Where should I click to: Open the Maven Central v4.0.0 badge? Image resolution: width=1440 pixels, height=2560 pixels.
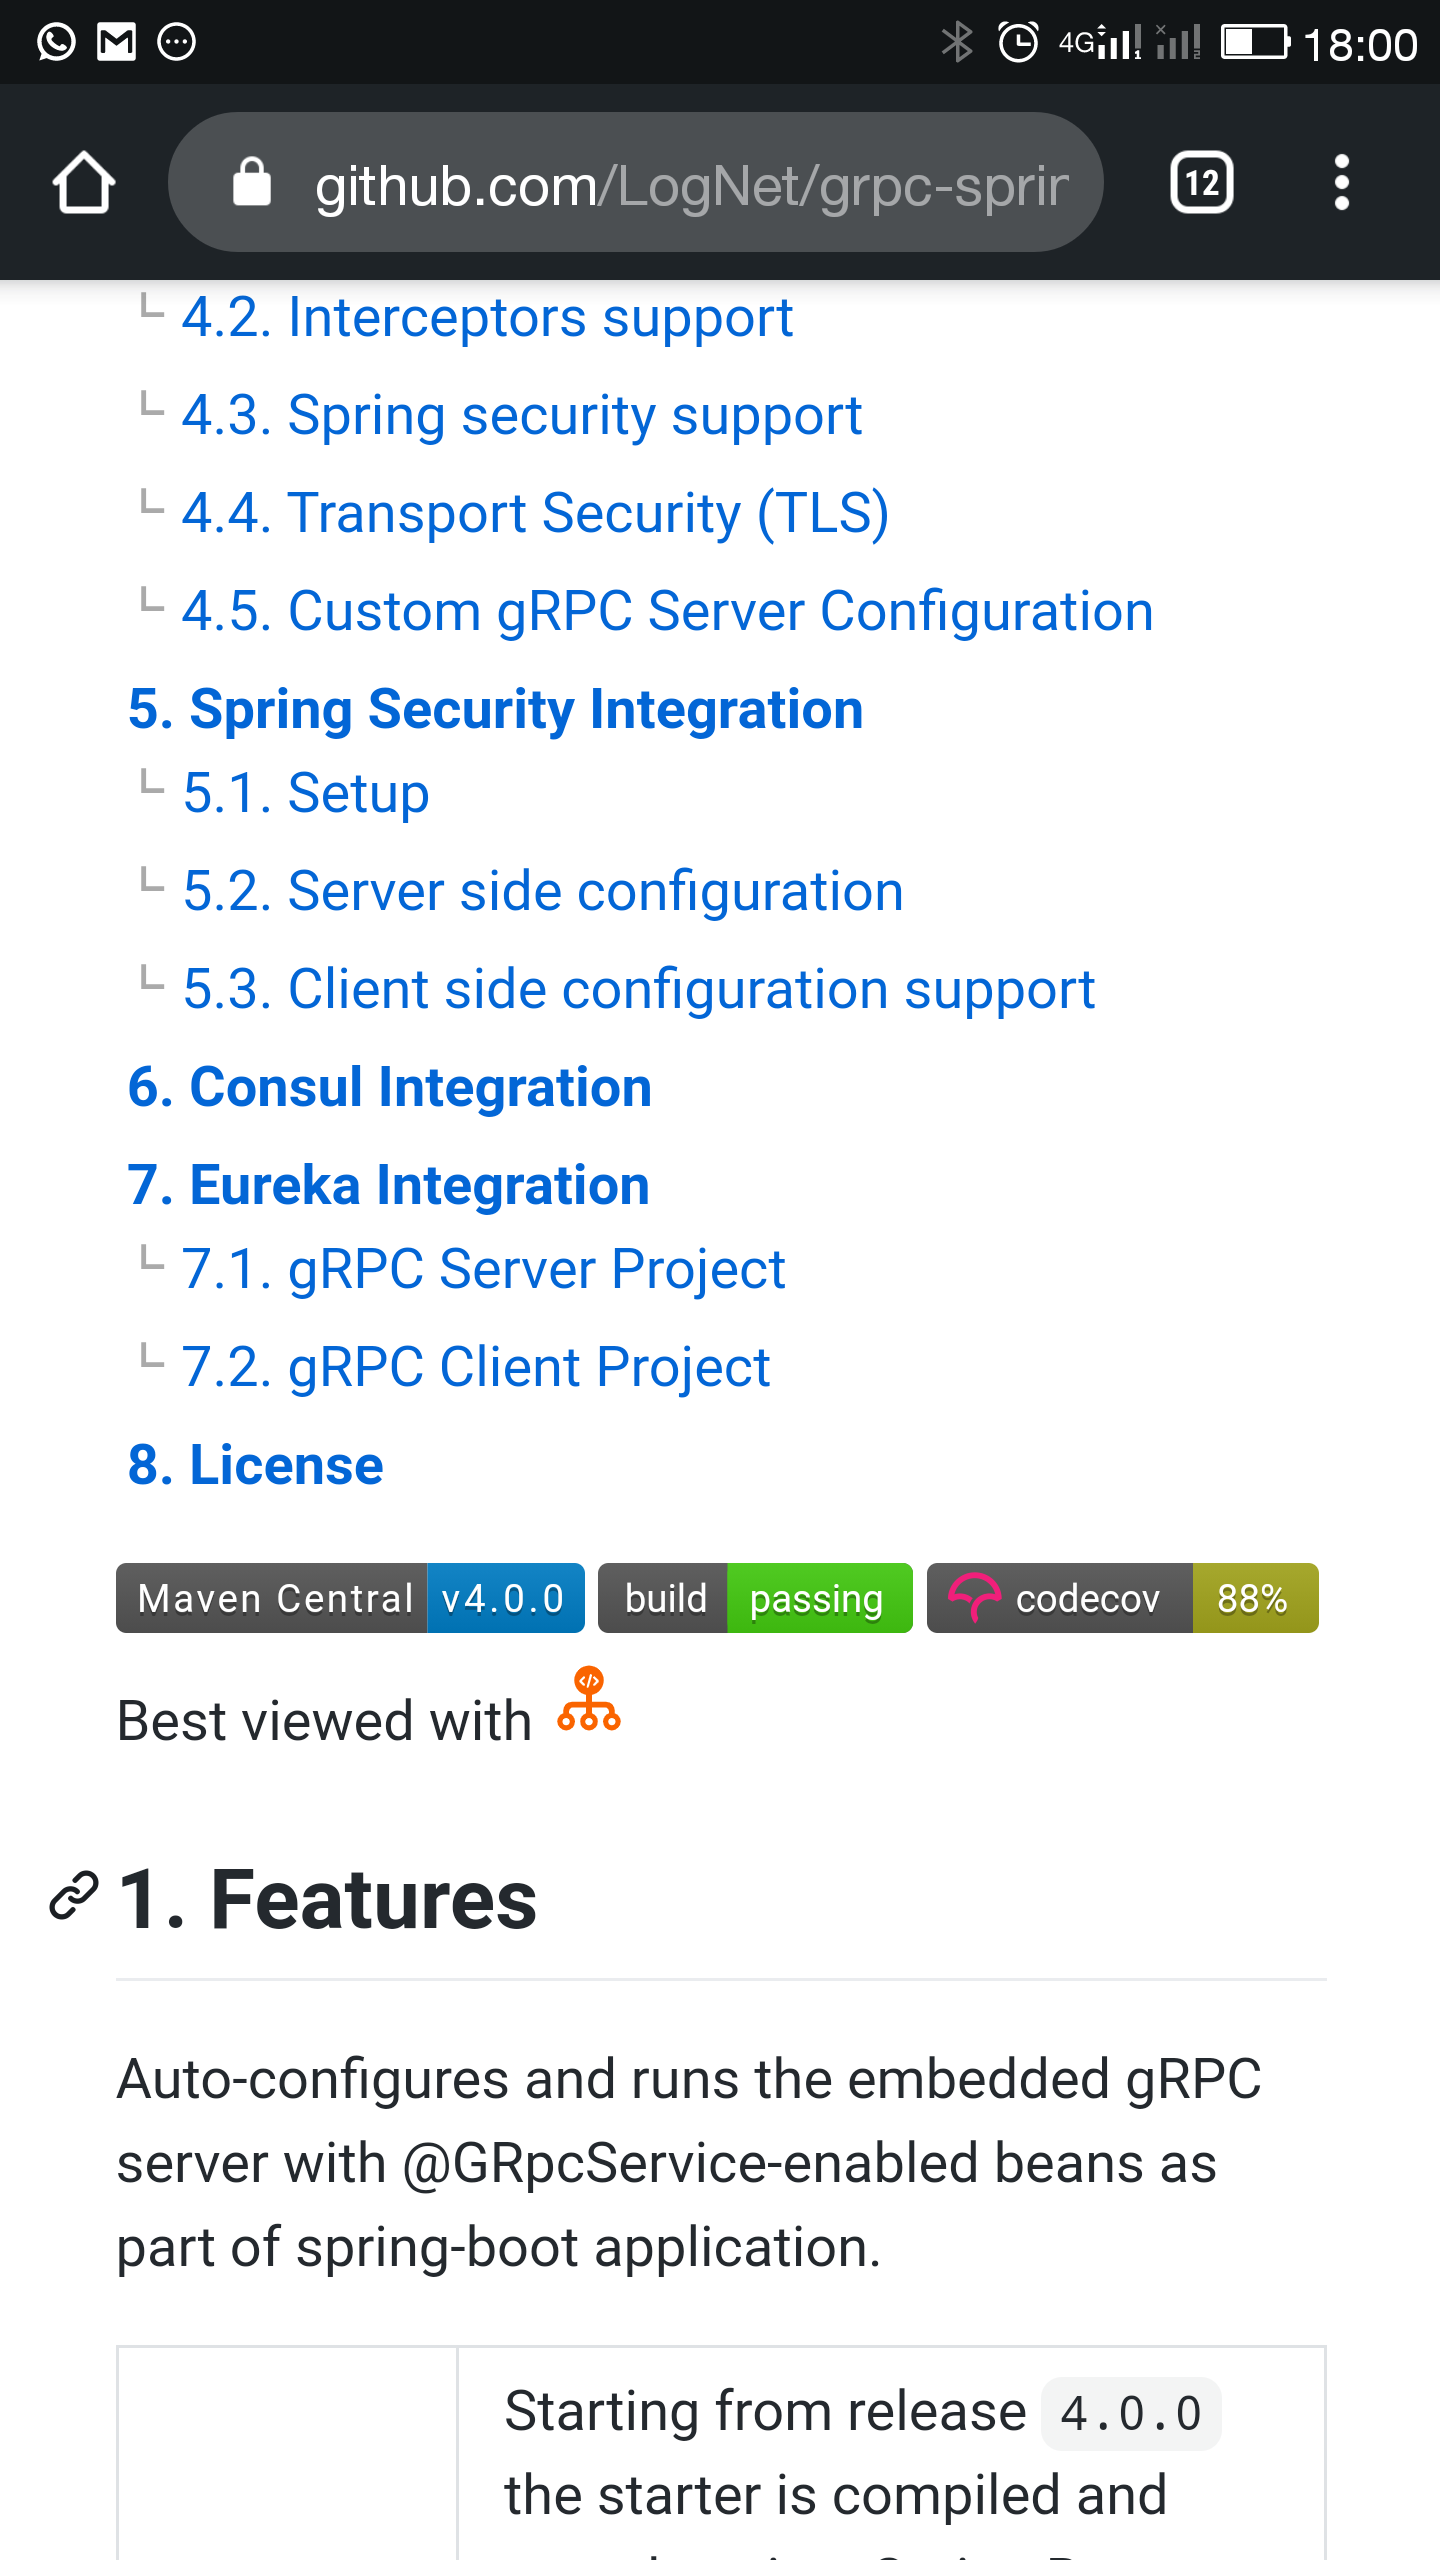tap(350, 1598)
